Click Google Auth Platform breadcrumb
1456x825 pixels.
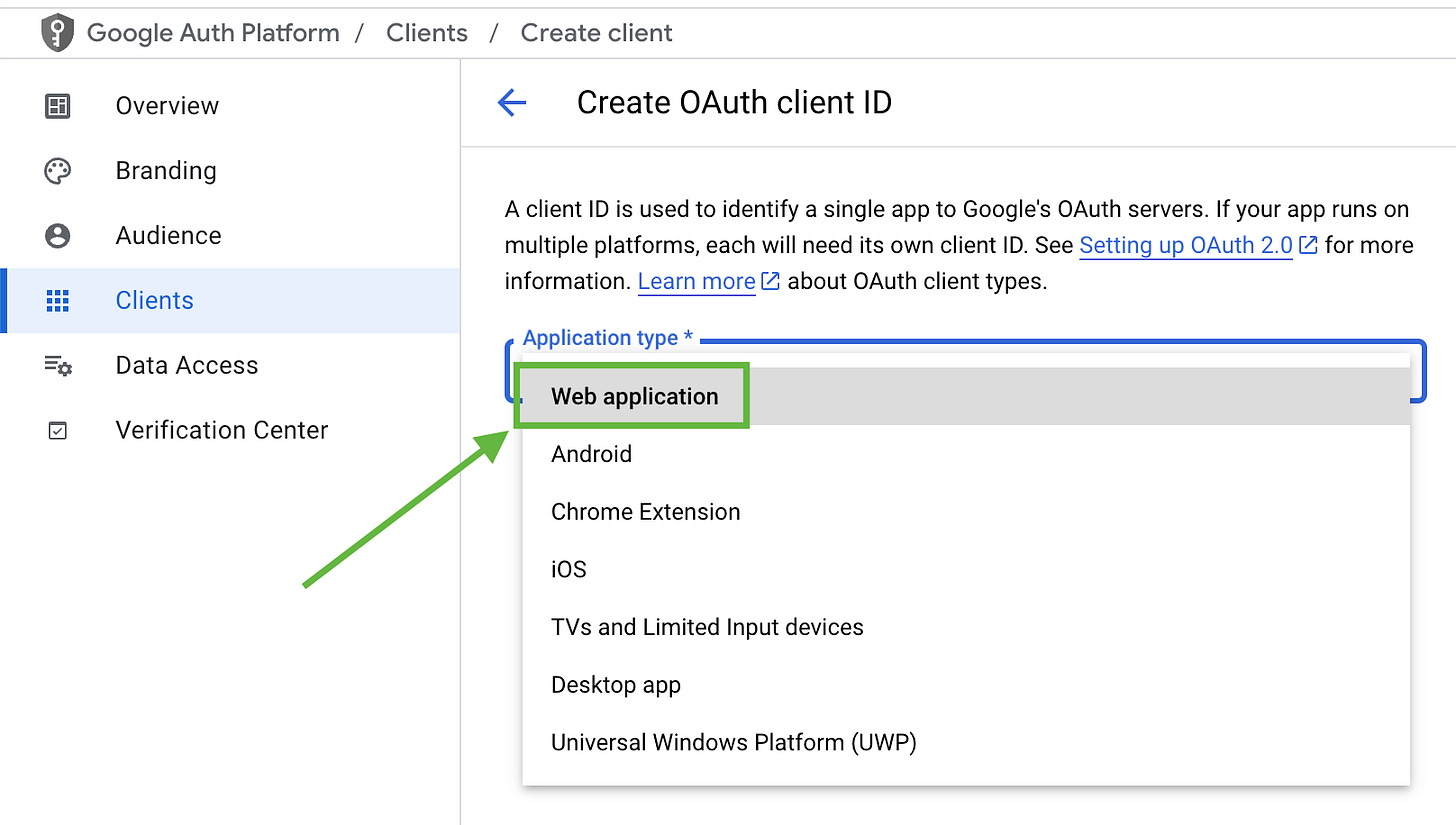coord(213,33)
